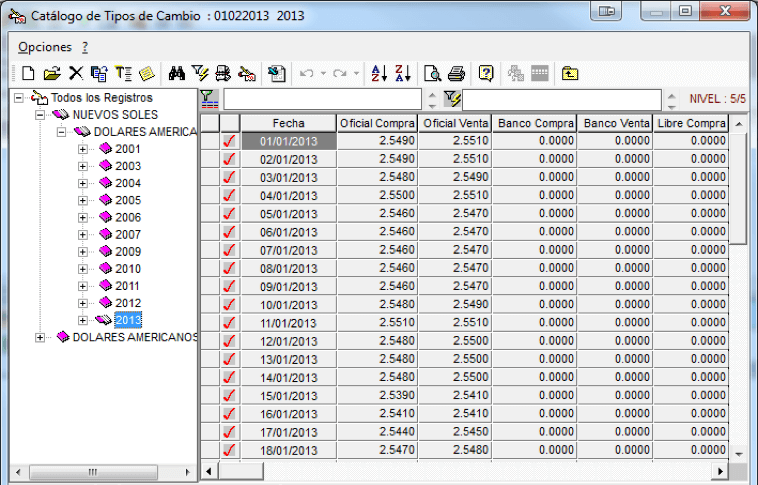Viewport: 758px width, 485px height.
Task: Open print preview magnifier icon
Action: click(x=432, y=73)
